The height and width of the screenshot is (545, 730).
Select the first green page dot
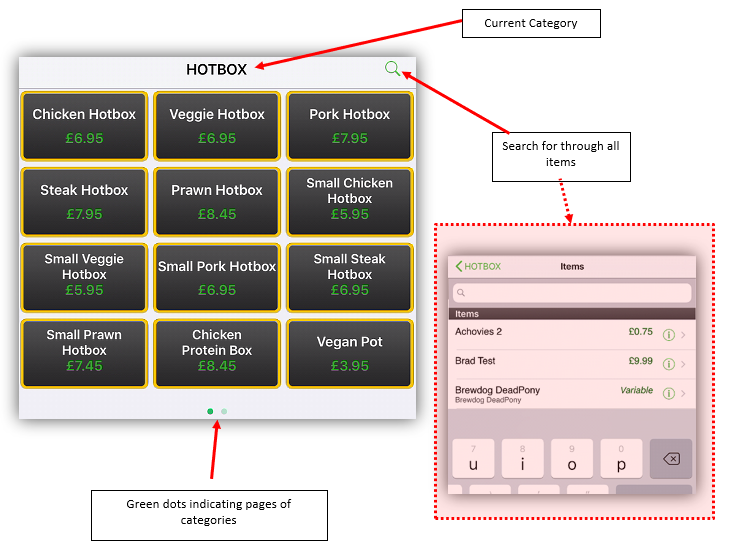tap(210, 411)
